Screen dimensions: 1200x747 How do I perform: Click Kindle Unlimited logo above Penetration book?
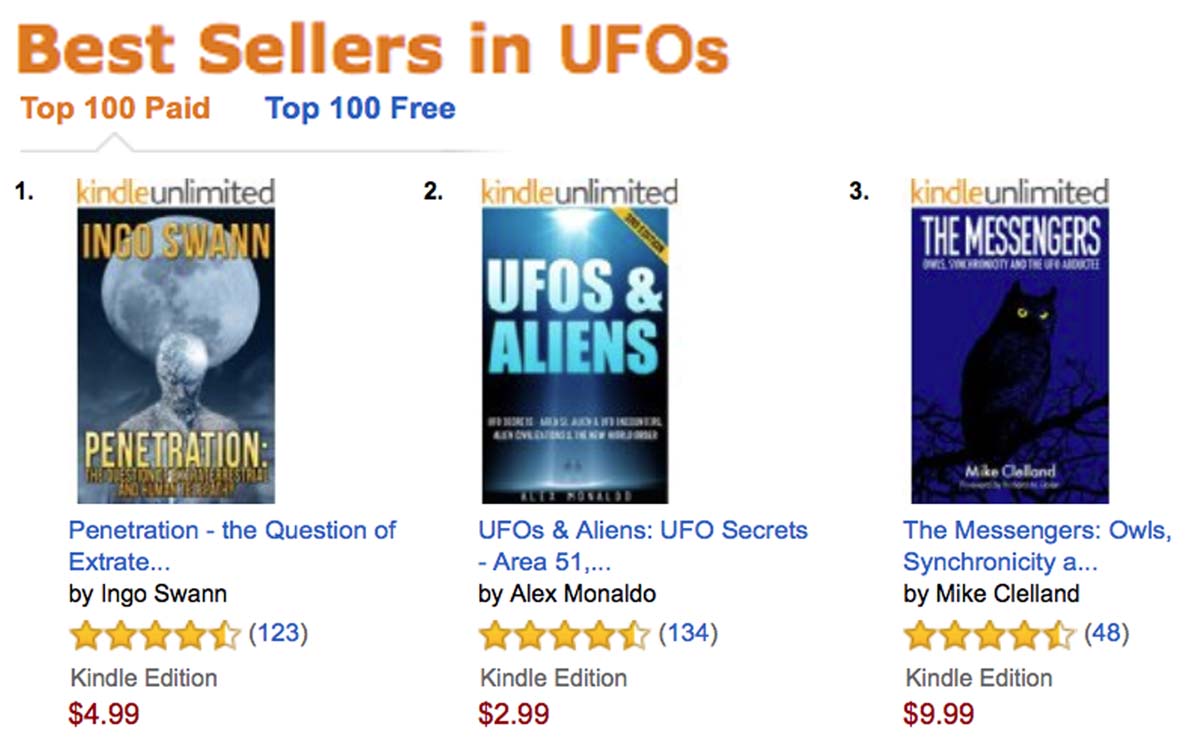pos(176,191)
